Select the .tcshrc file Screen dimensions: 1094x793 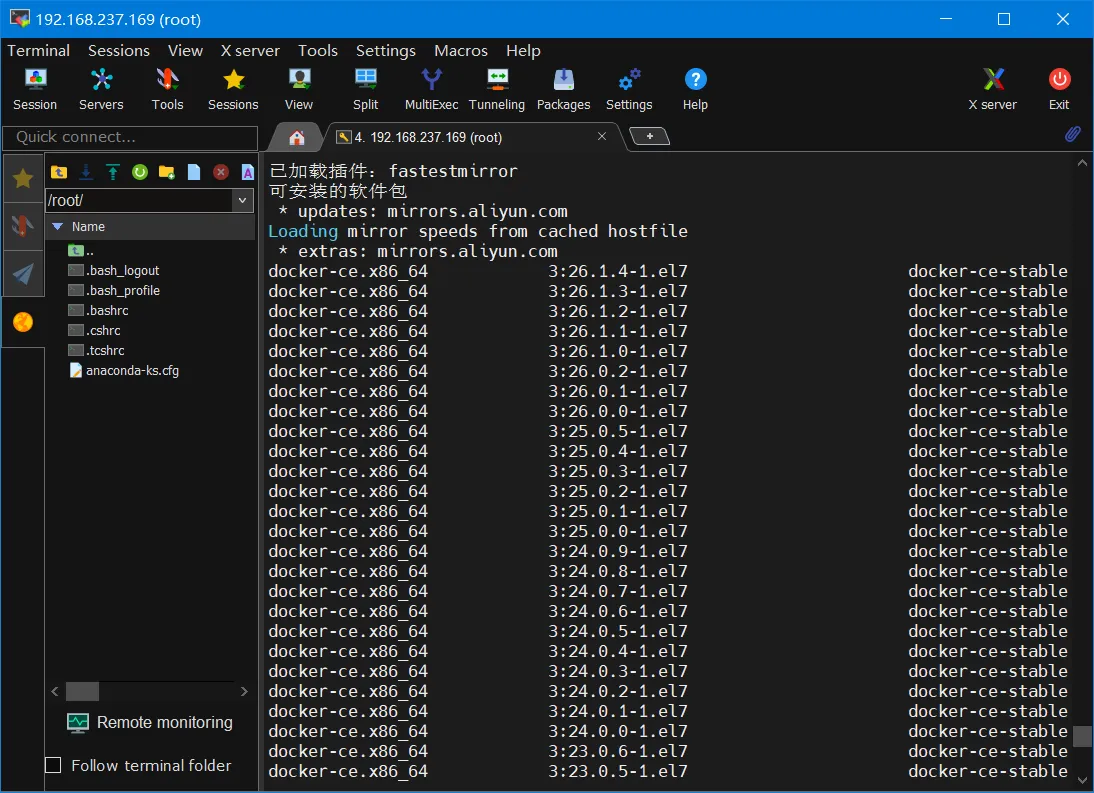(x=96, y=351)
